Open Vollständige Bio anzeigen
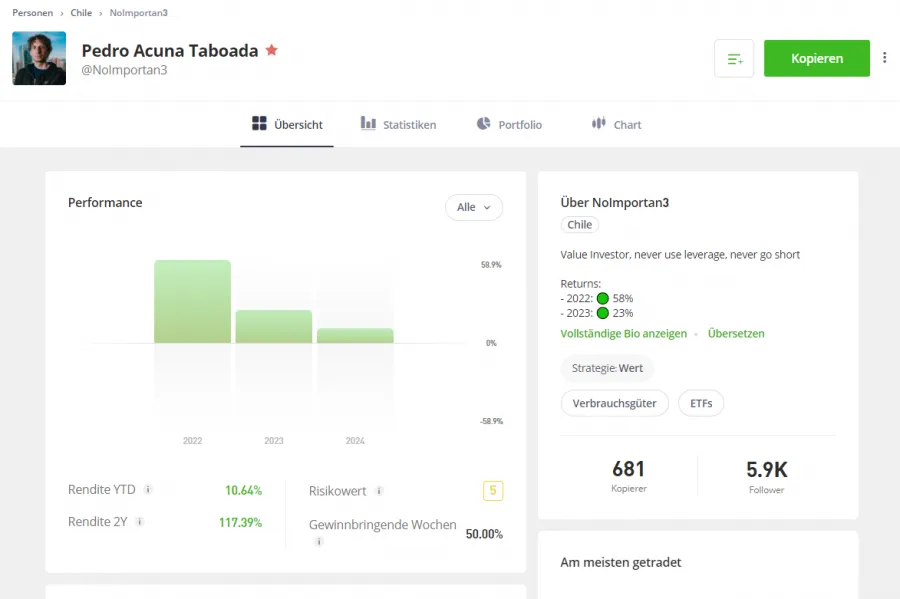 coord(625,333)
